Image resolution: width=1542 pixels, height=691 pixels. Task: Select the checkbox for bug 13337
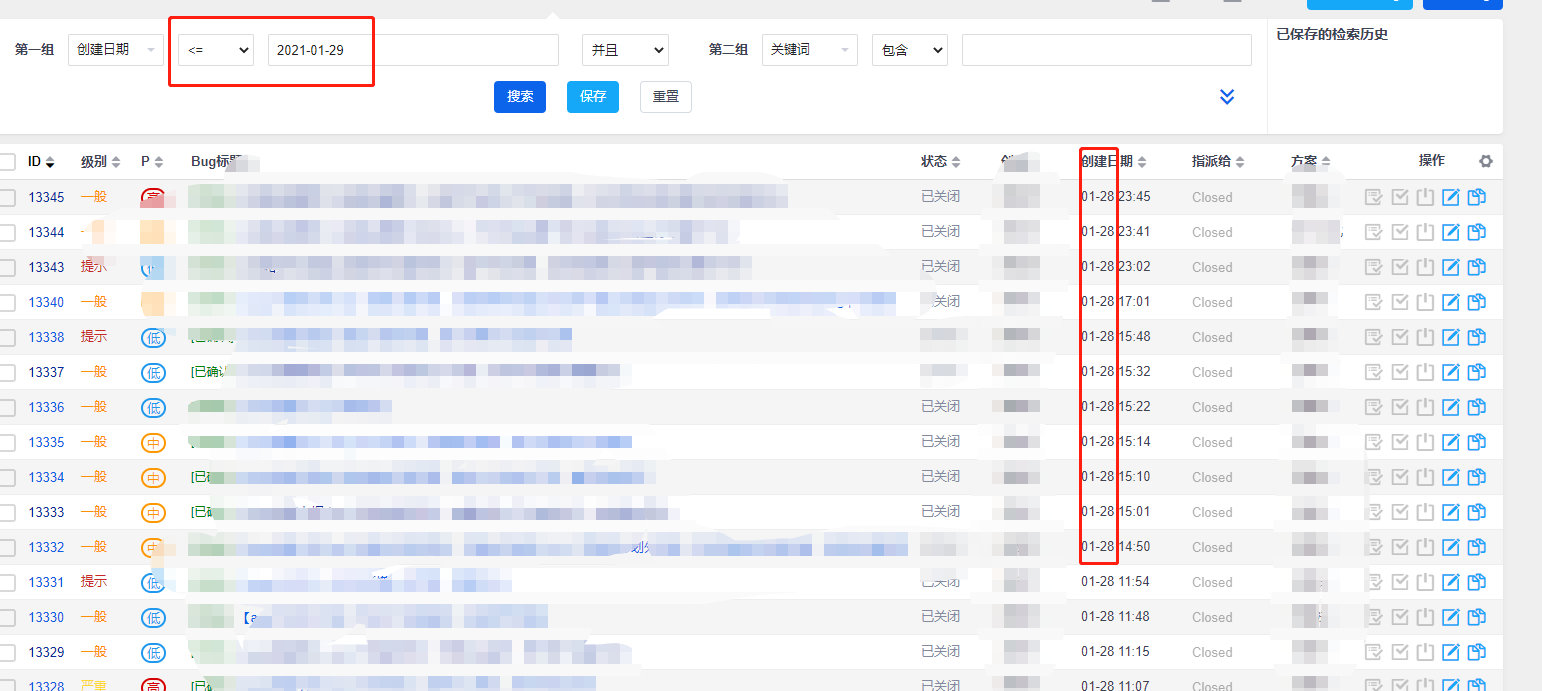tap(7, 372)
